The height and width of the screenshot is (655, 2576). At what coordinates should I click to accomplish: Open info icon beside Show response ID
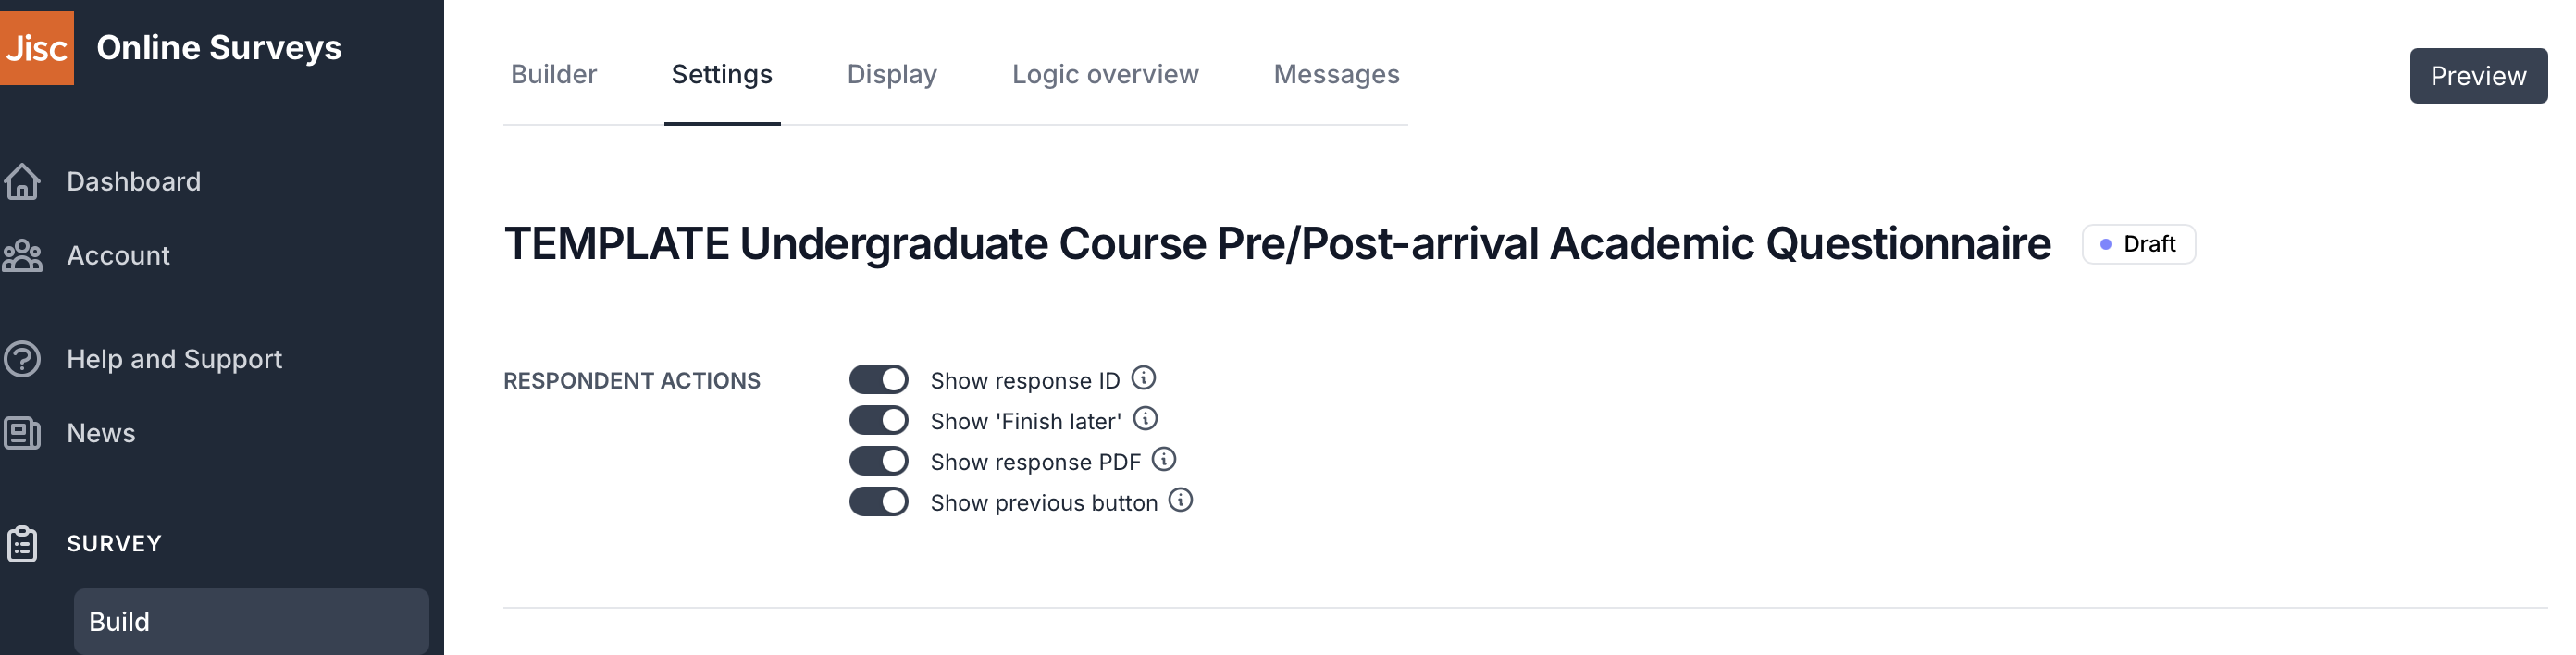click(x=1143, y=378)
